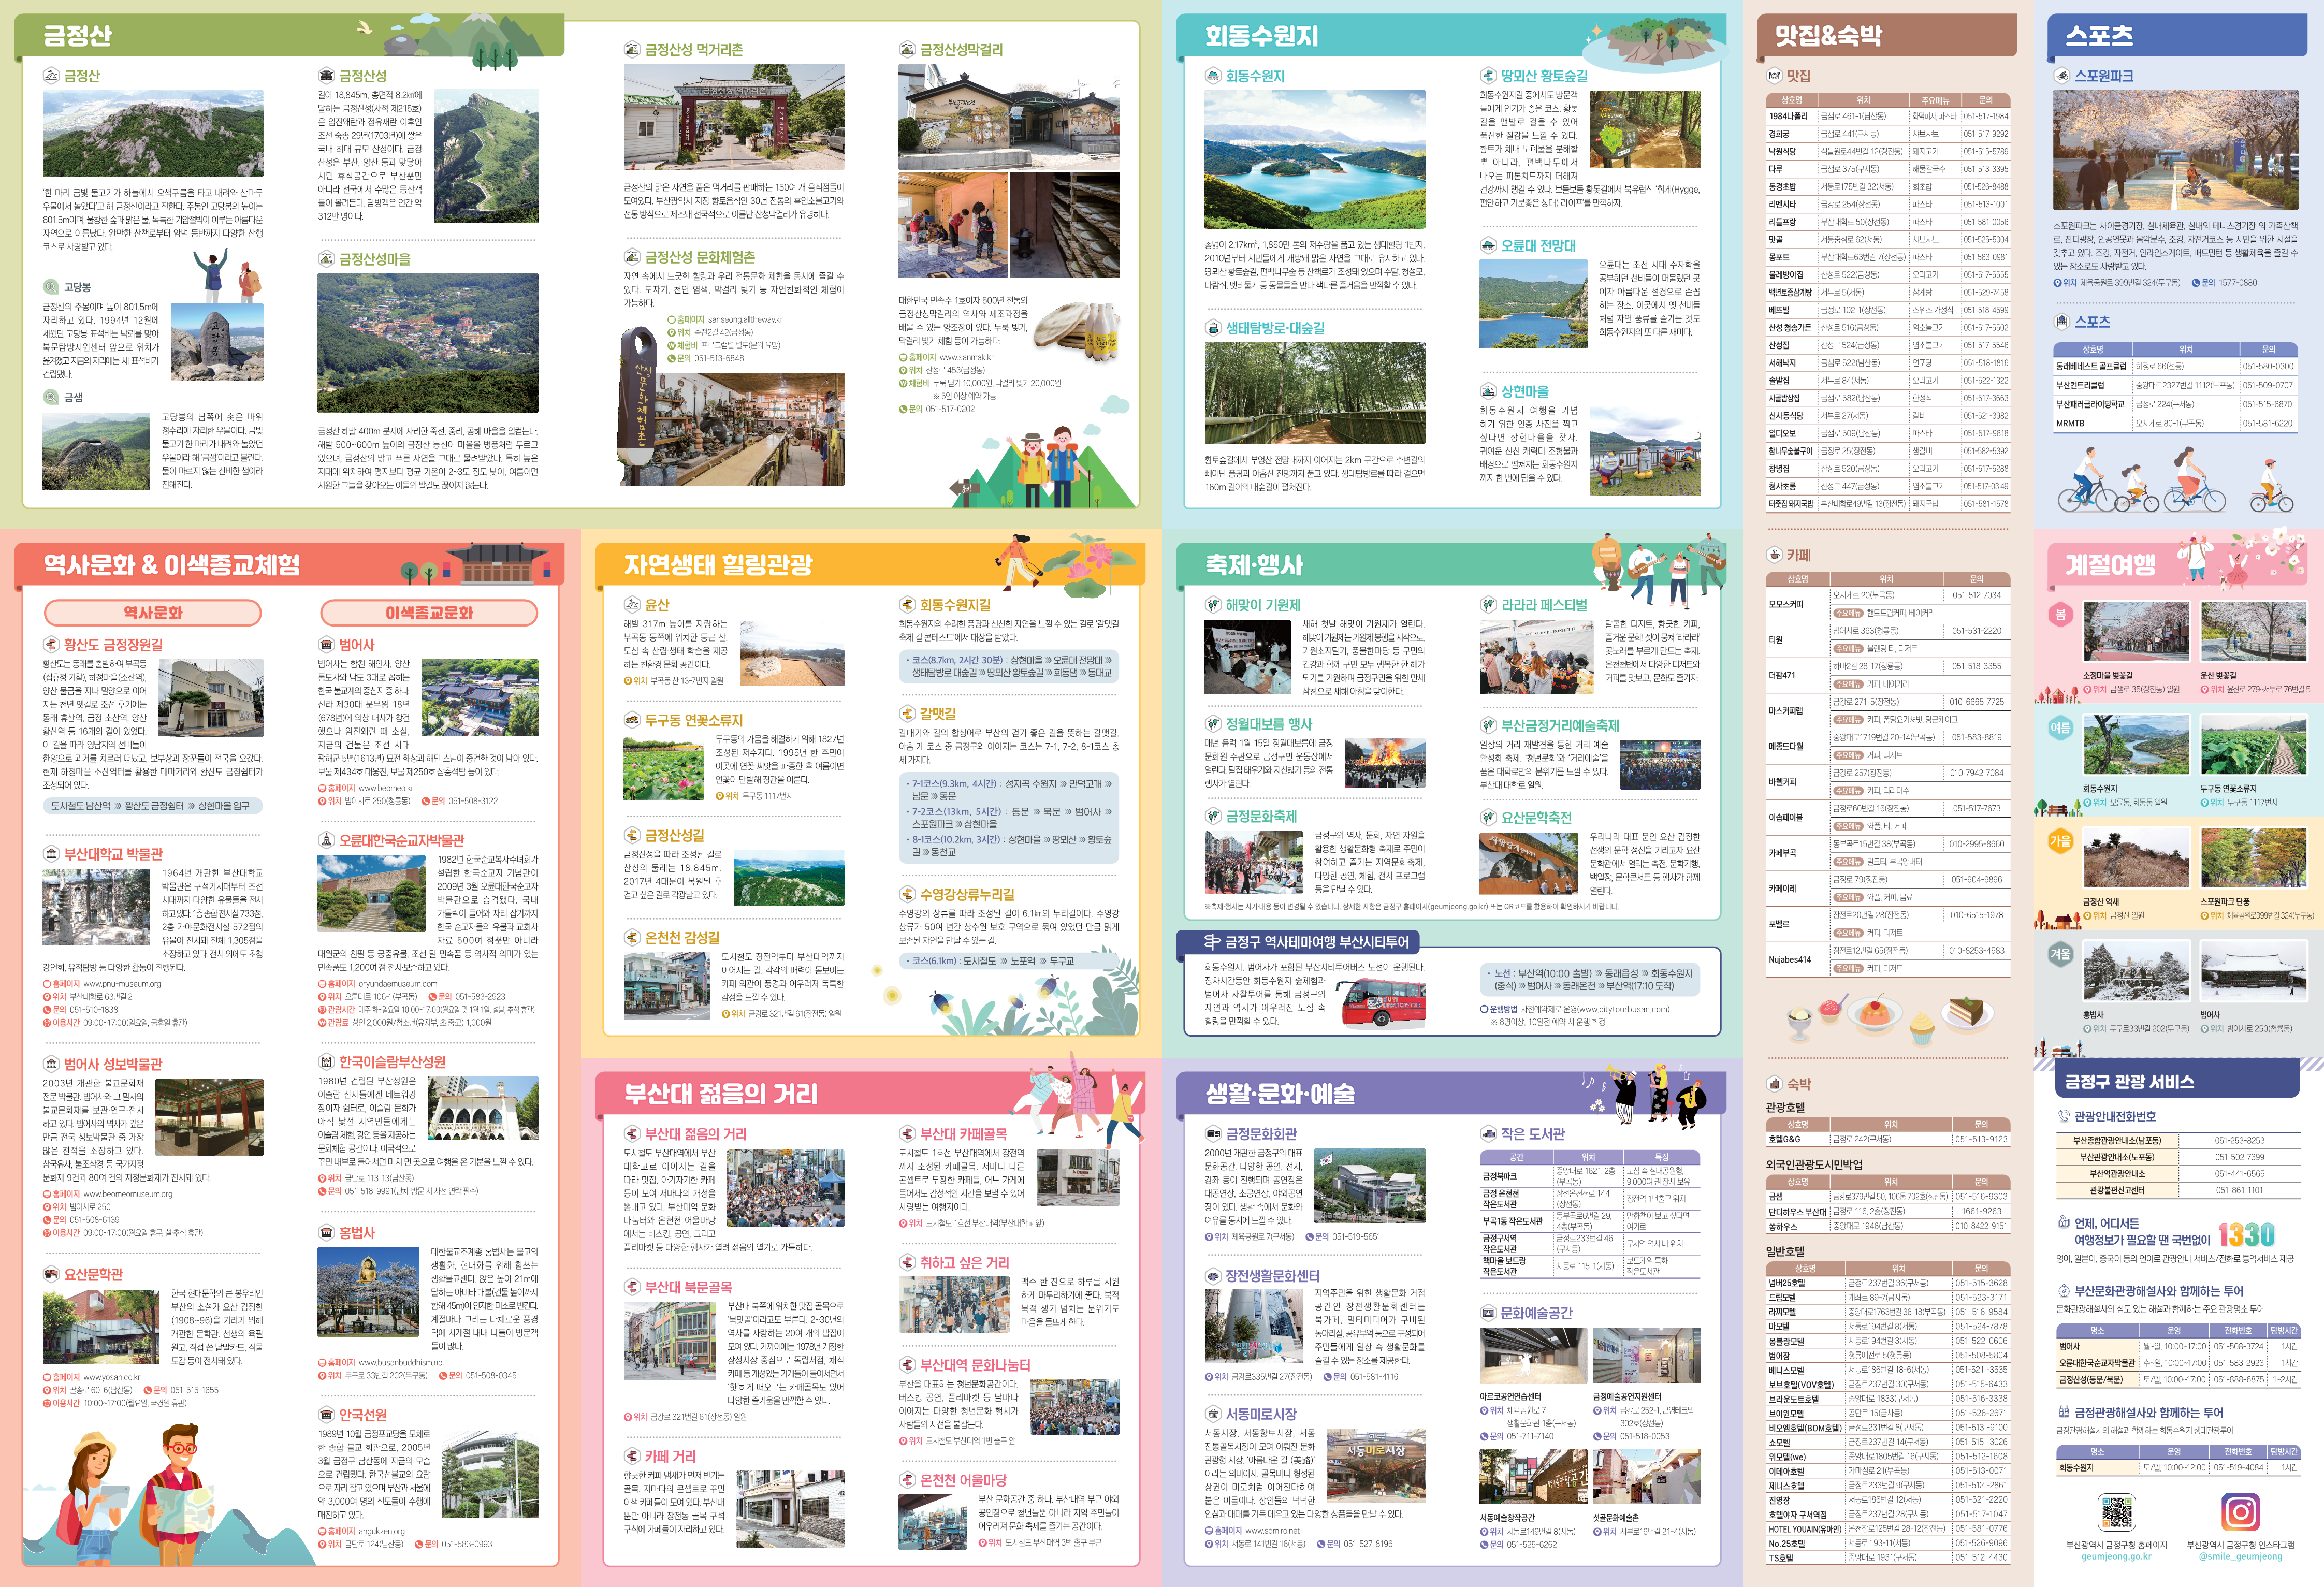Open the 생활·문화·예술 section banner
This screenshot has width=2324, height=1587.
1451,1094
